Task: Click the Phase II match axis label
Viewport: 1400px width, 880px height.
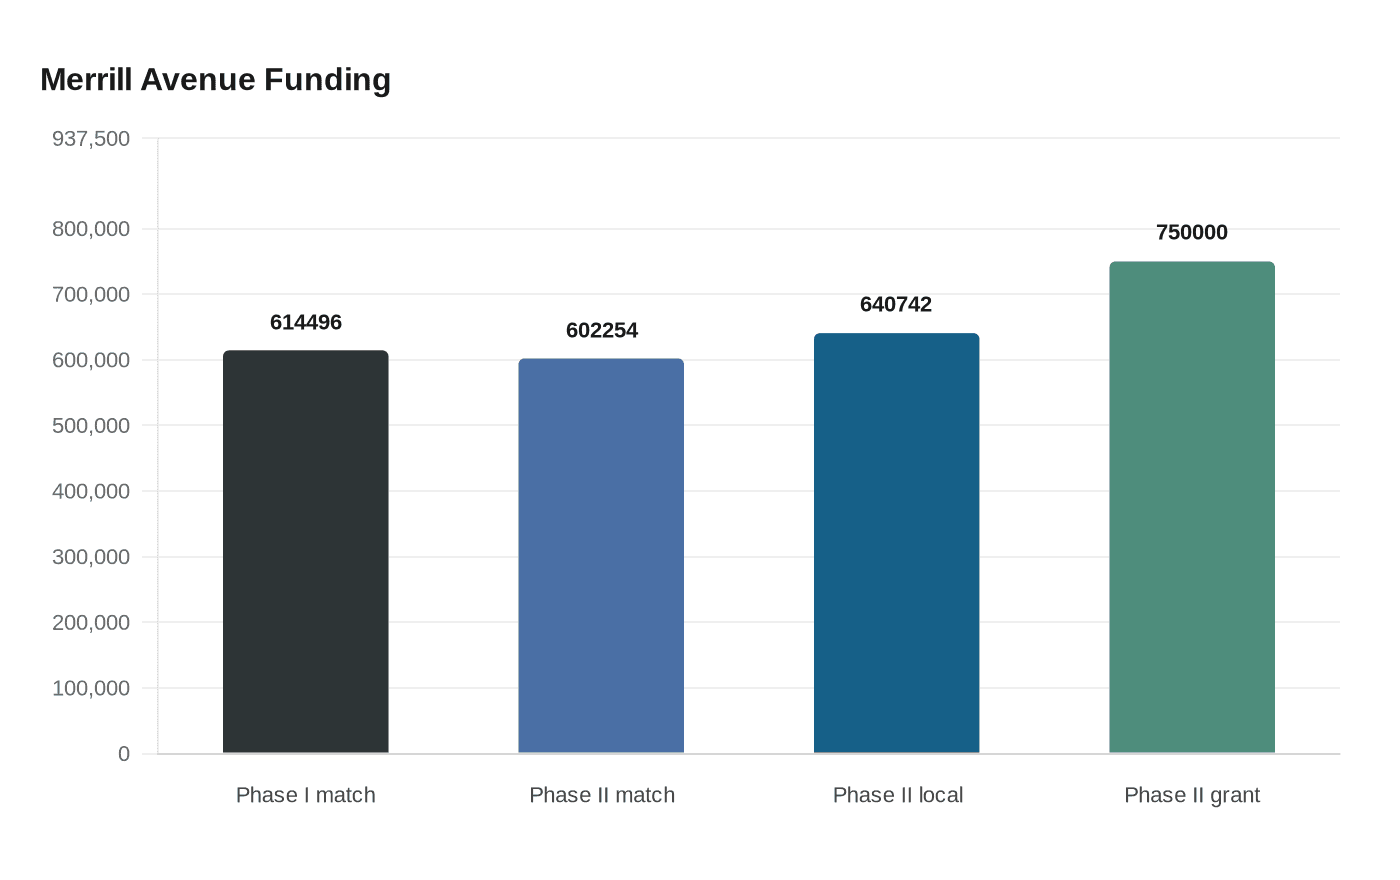Action: coord(602,795)
